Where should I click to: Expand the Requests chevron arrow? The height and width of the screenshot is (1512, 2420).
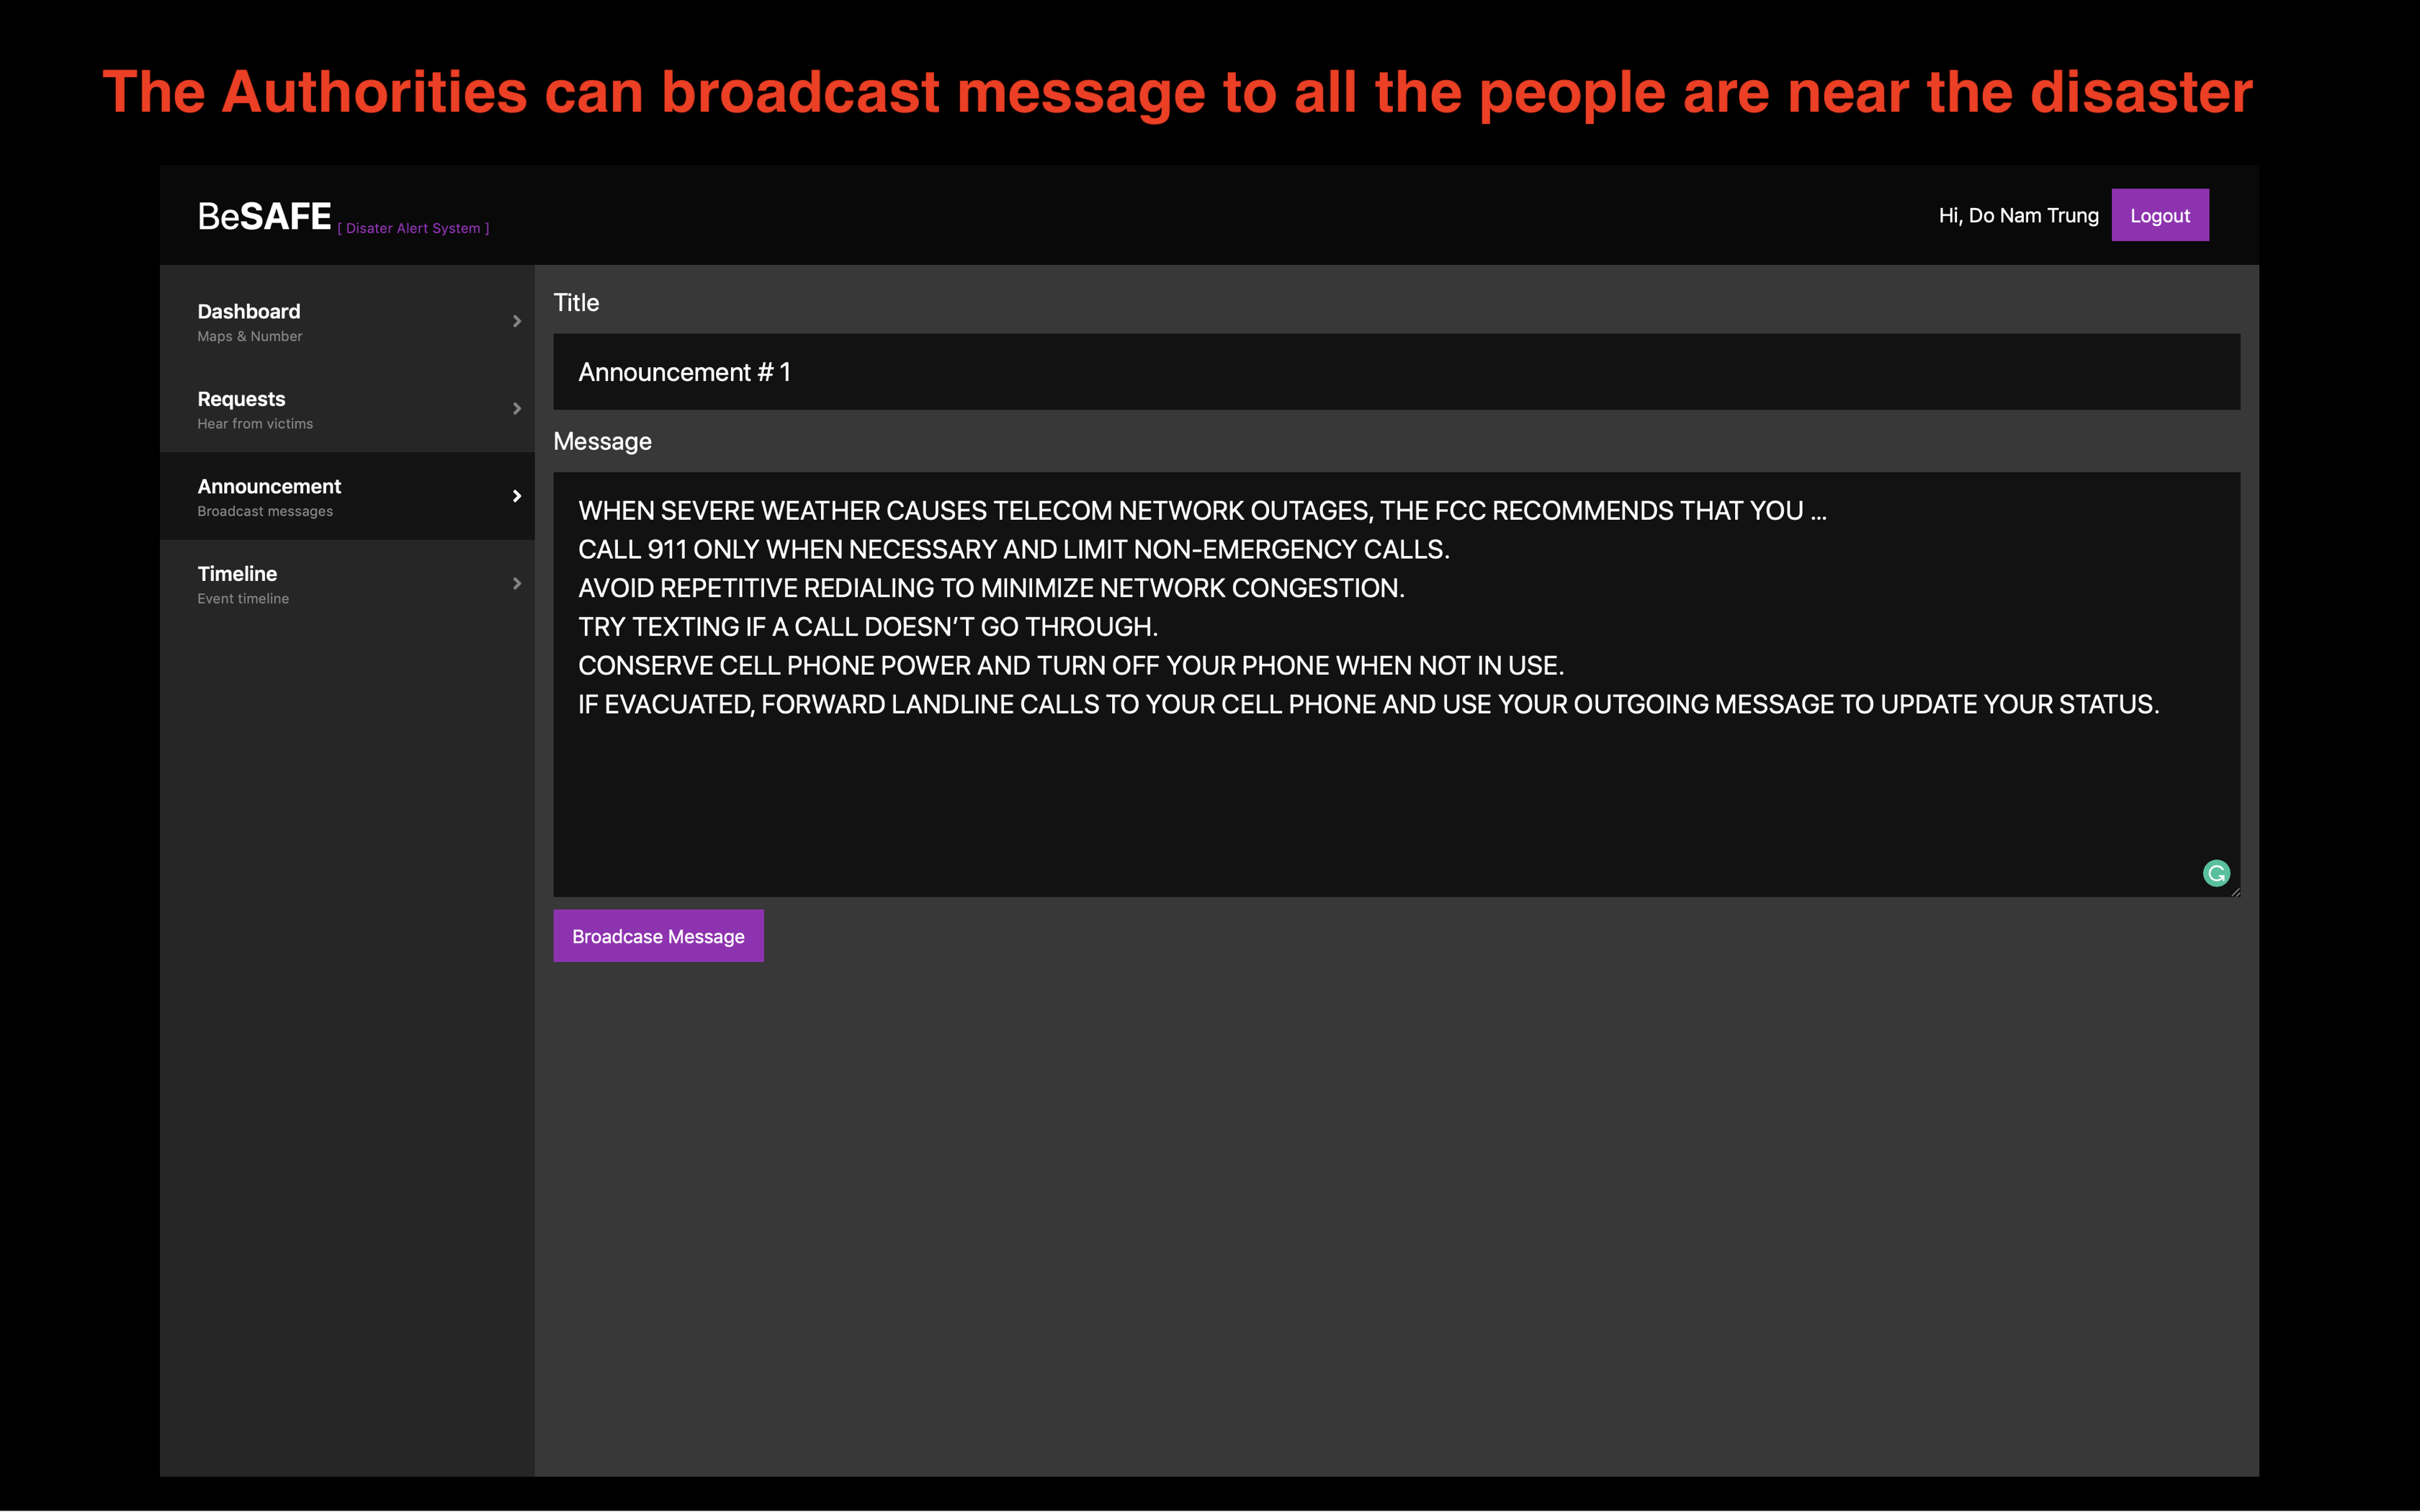click(517, 409)
